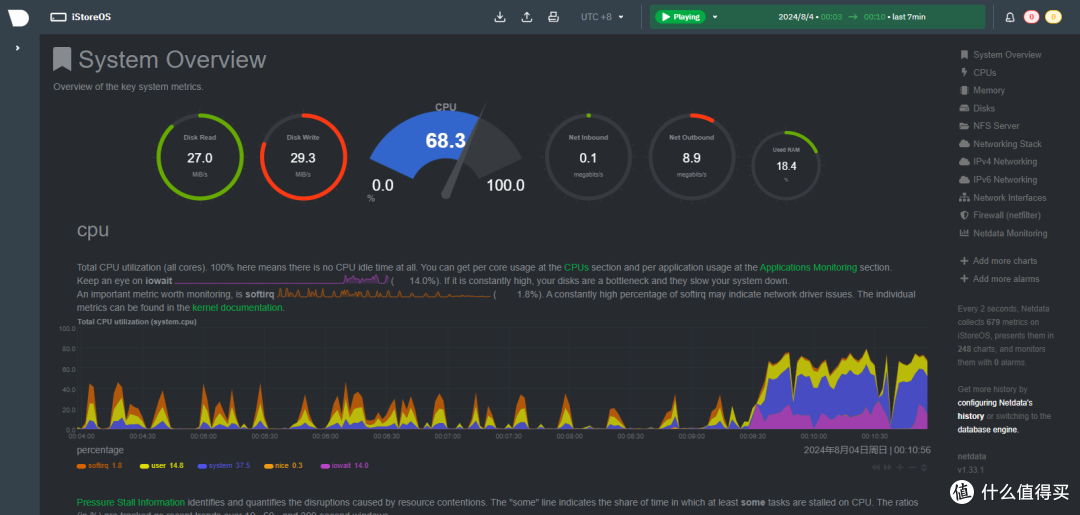Expand the Playing mode dropdown arrow
Viewport: 1080px width, 515px height.
point(715,17)
